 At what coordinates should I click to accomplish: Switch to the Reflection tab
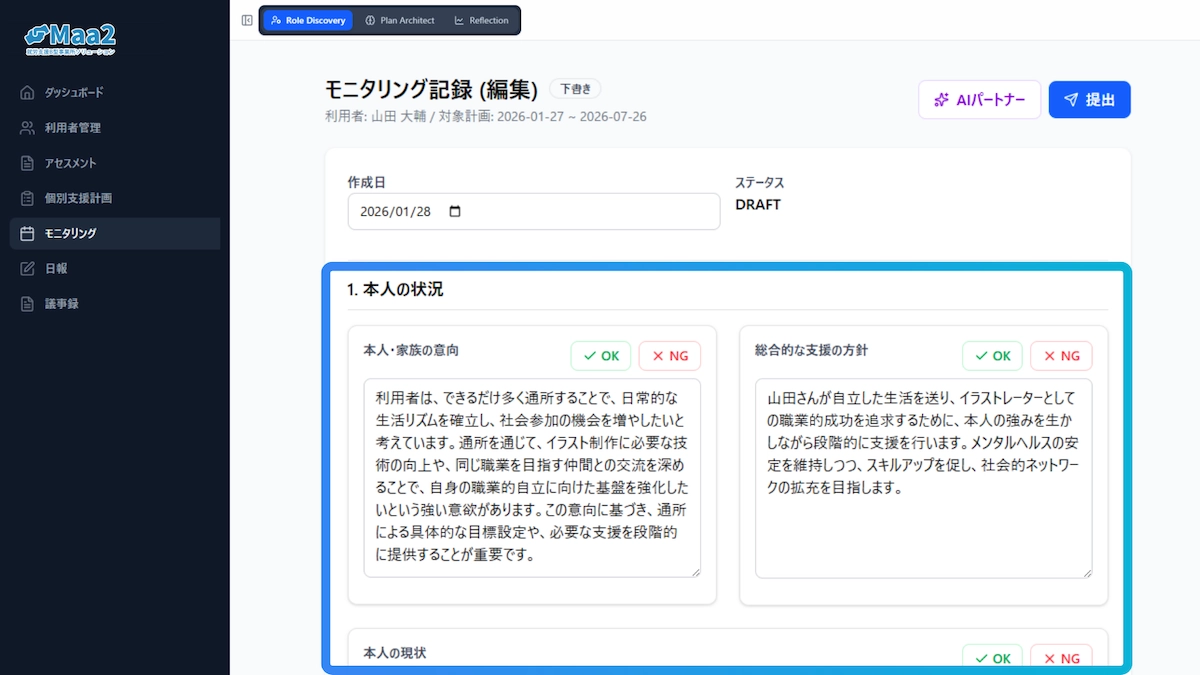[x=481, y=20]
